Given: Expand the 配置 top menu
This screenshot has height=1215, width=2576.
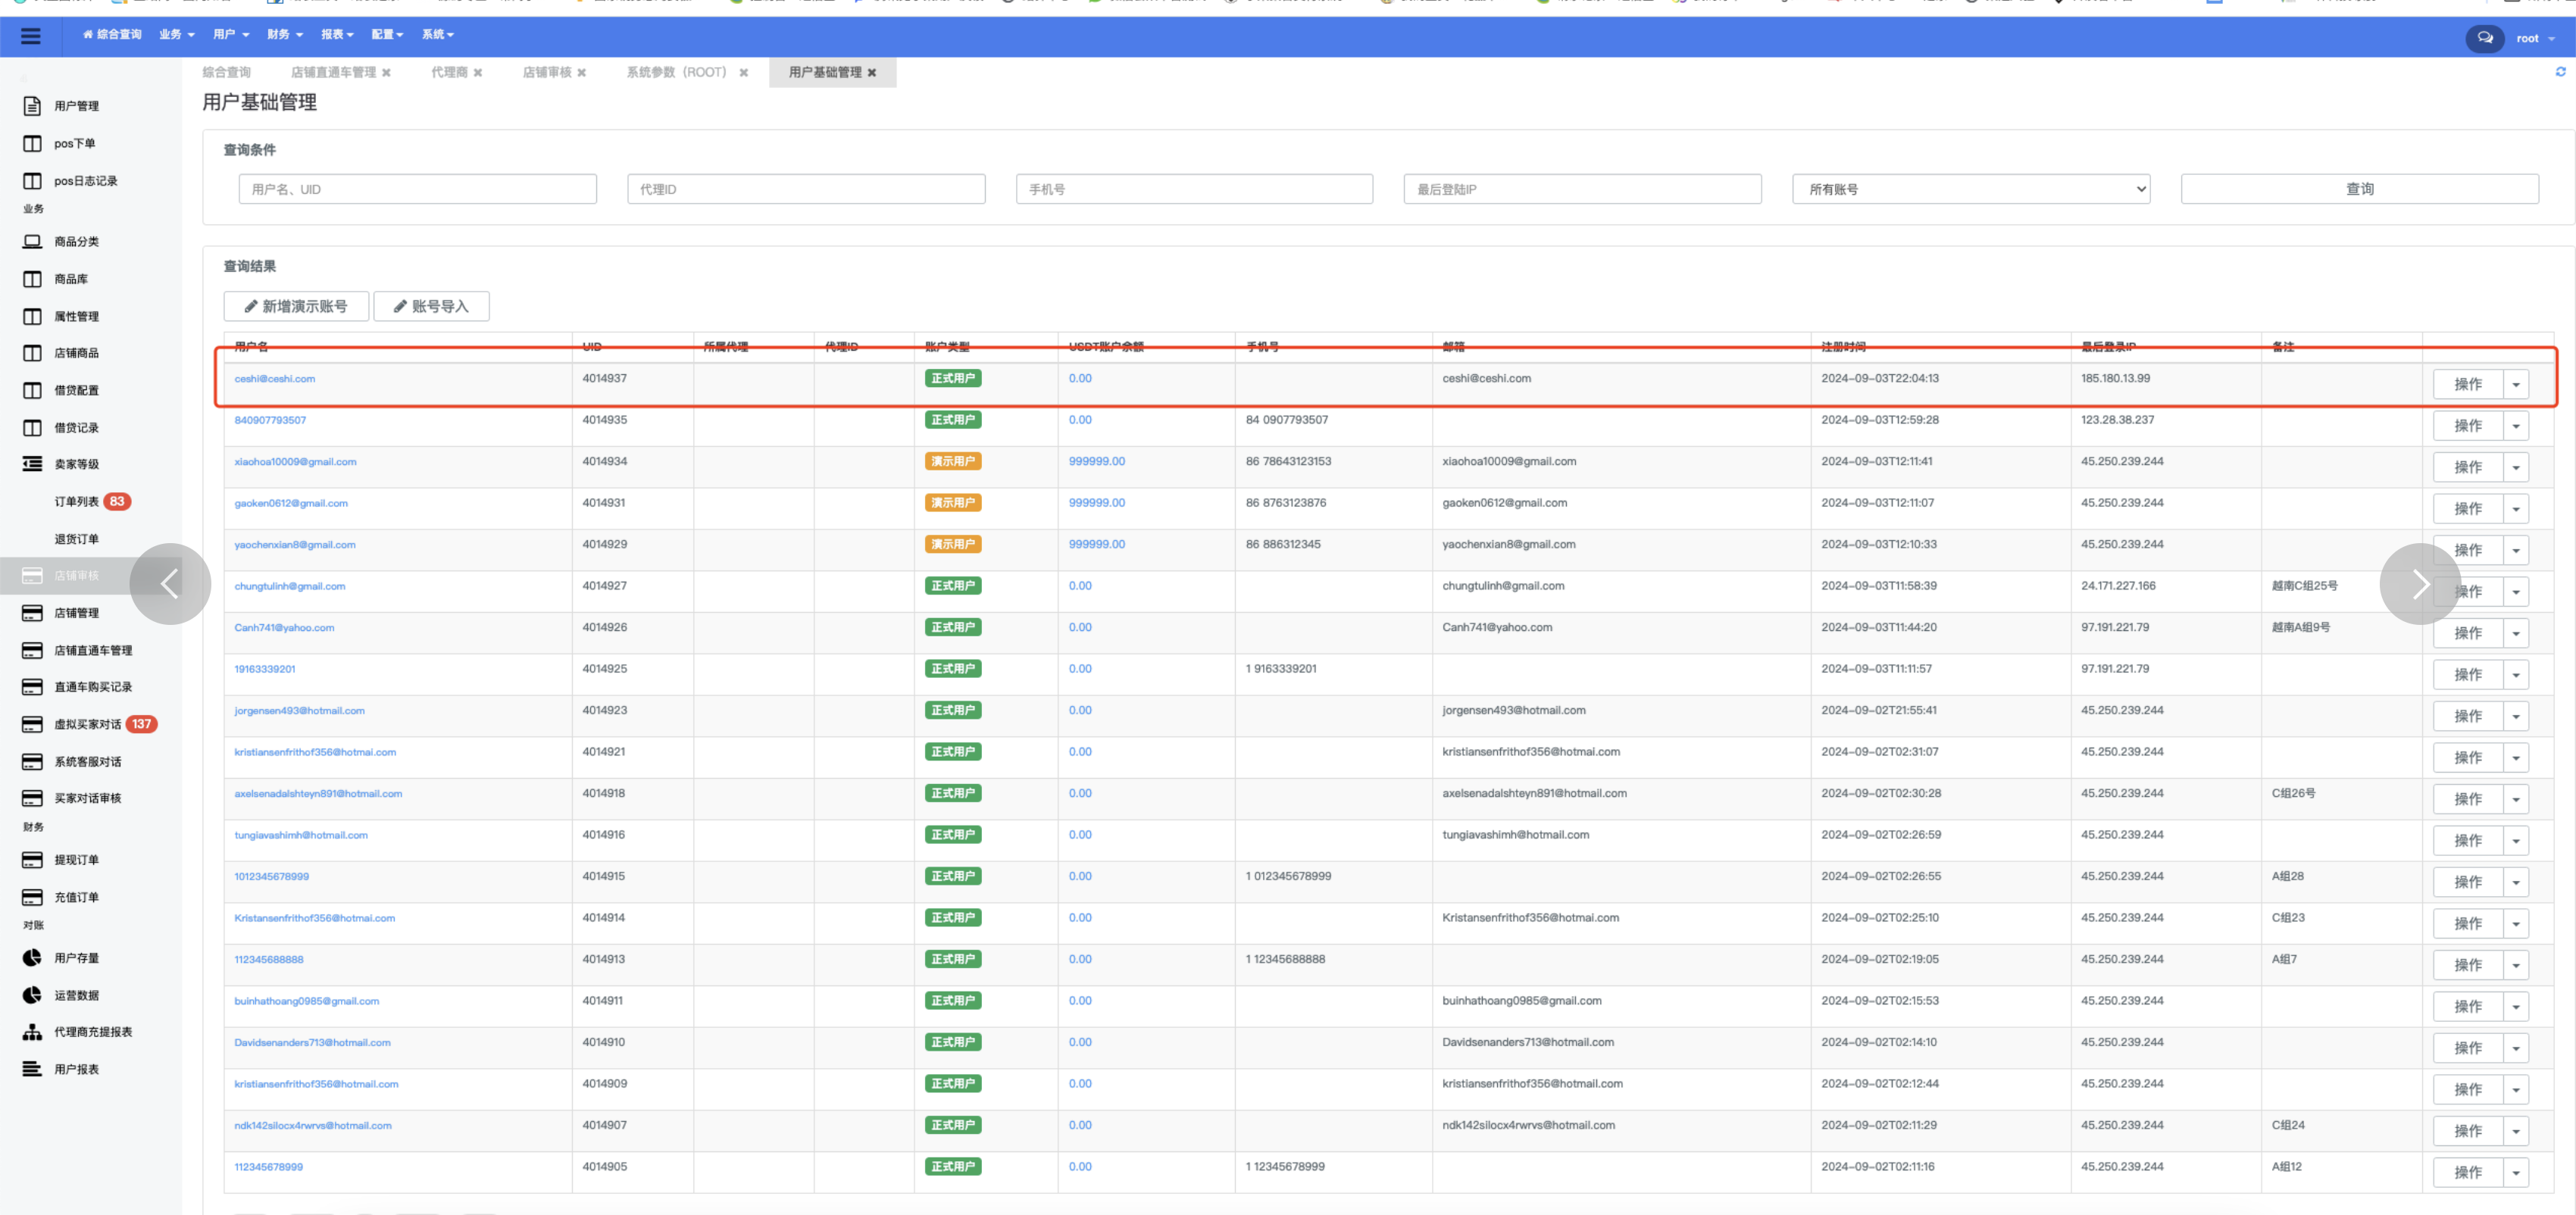Looking at the screenshot, I should click(387, 35).
